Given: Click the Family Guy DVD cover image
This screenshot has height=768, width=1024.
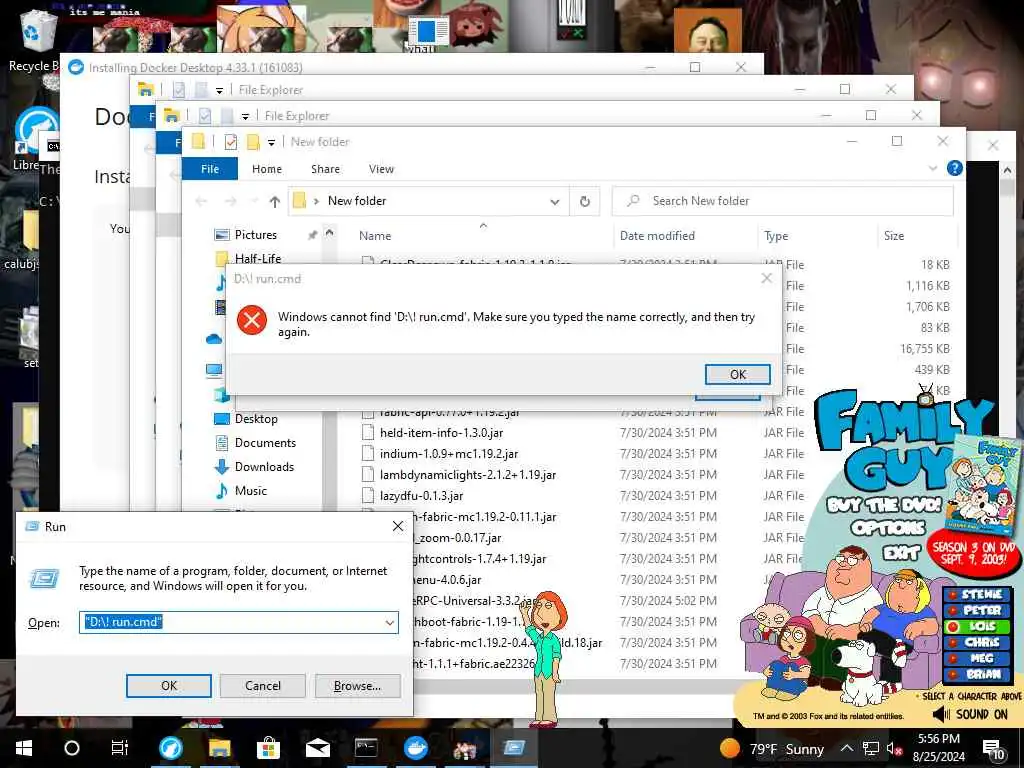Looking at the screenshot, I should pyautogui.click(x=985, y=485).
